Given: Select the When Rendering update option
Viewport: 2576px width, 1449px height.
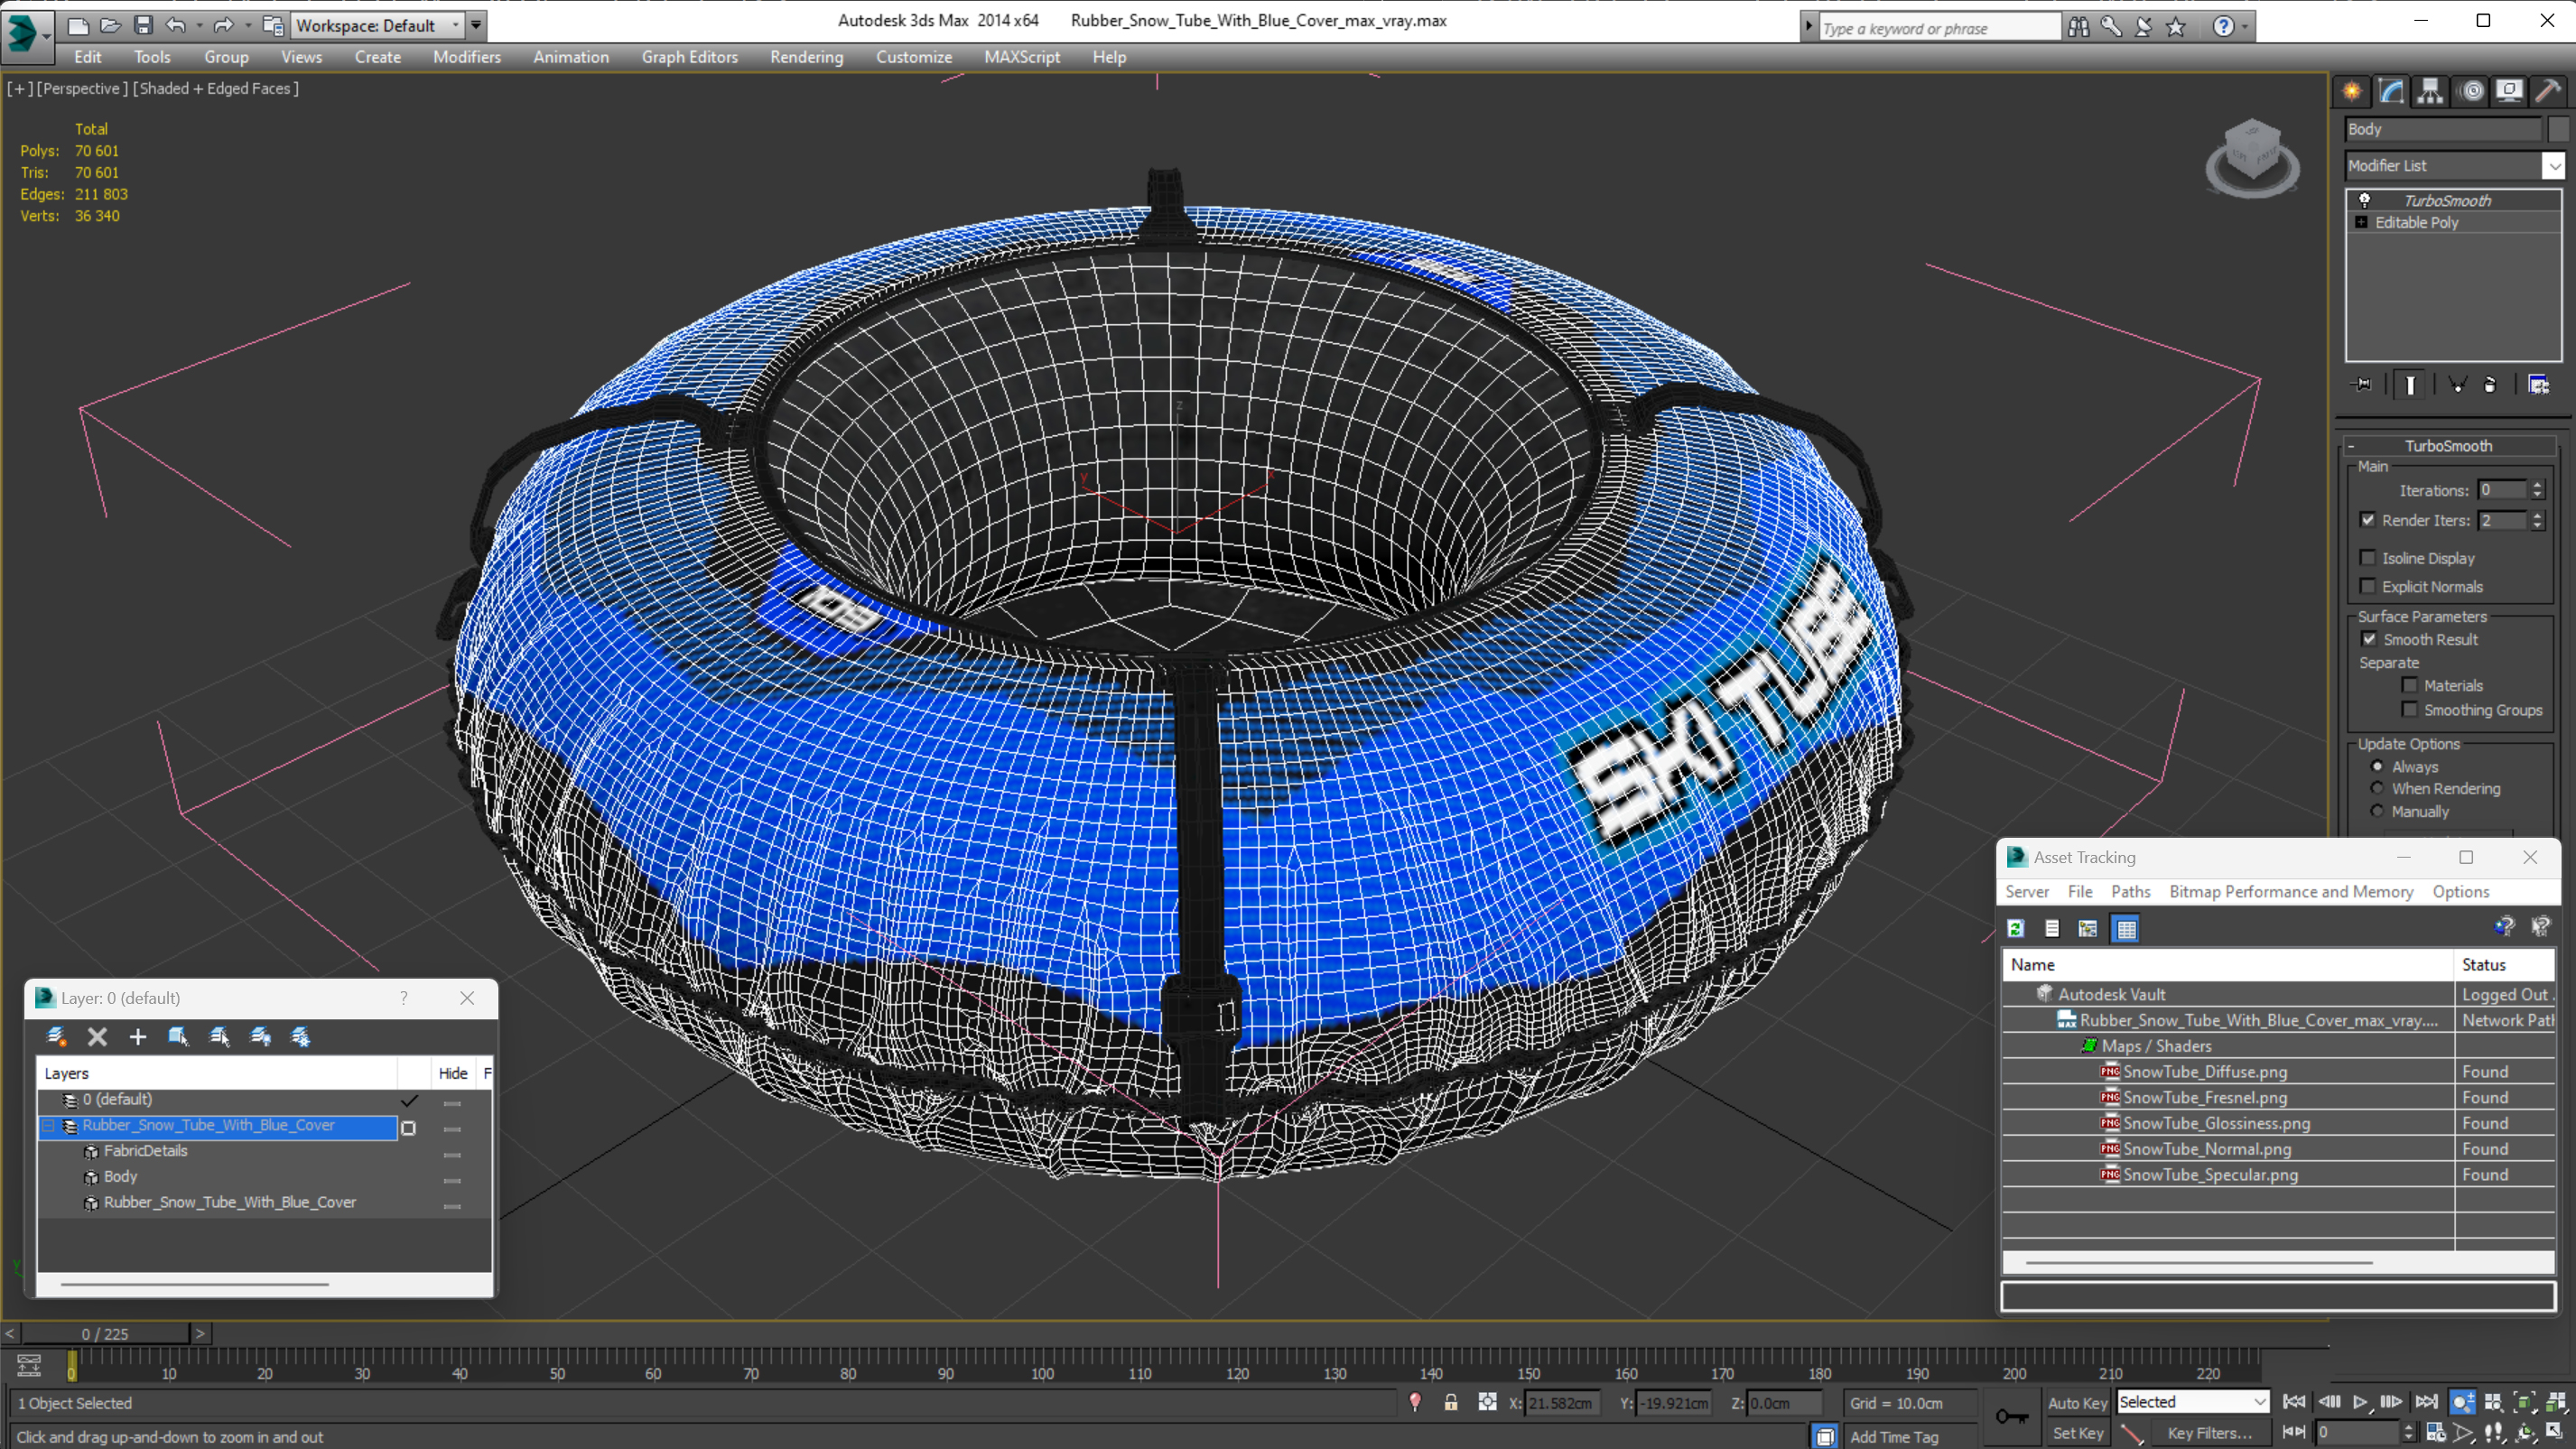Looking at the screenshot, I should point(2378,788).
